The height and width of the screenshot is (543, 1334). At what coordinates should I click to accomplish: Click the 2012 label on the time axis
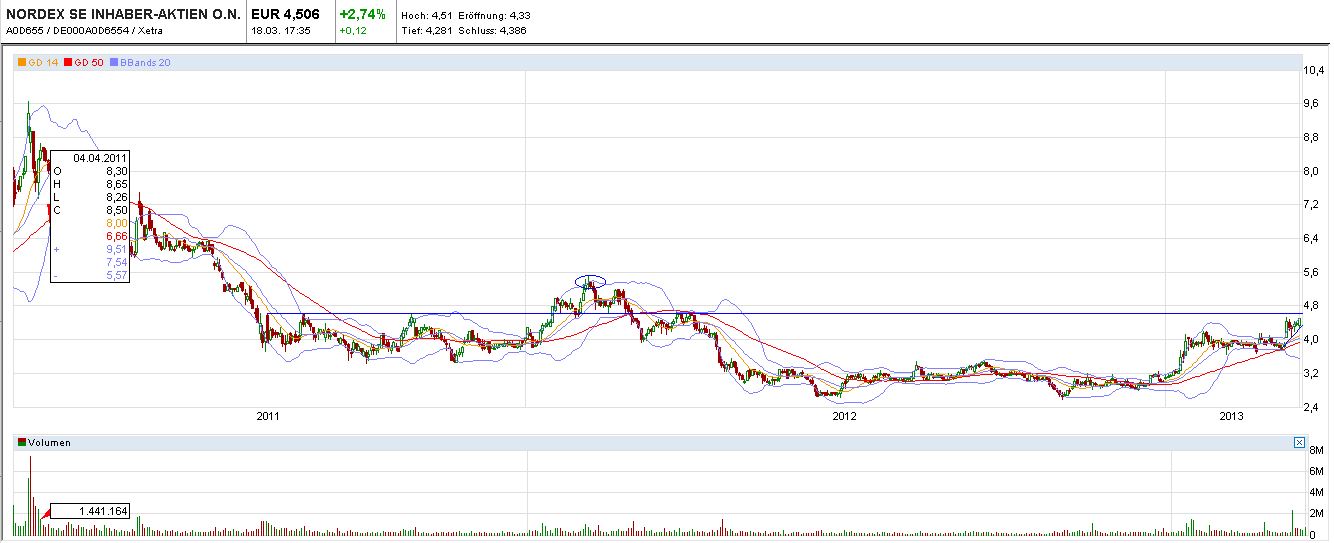pos(845,415)
